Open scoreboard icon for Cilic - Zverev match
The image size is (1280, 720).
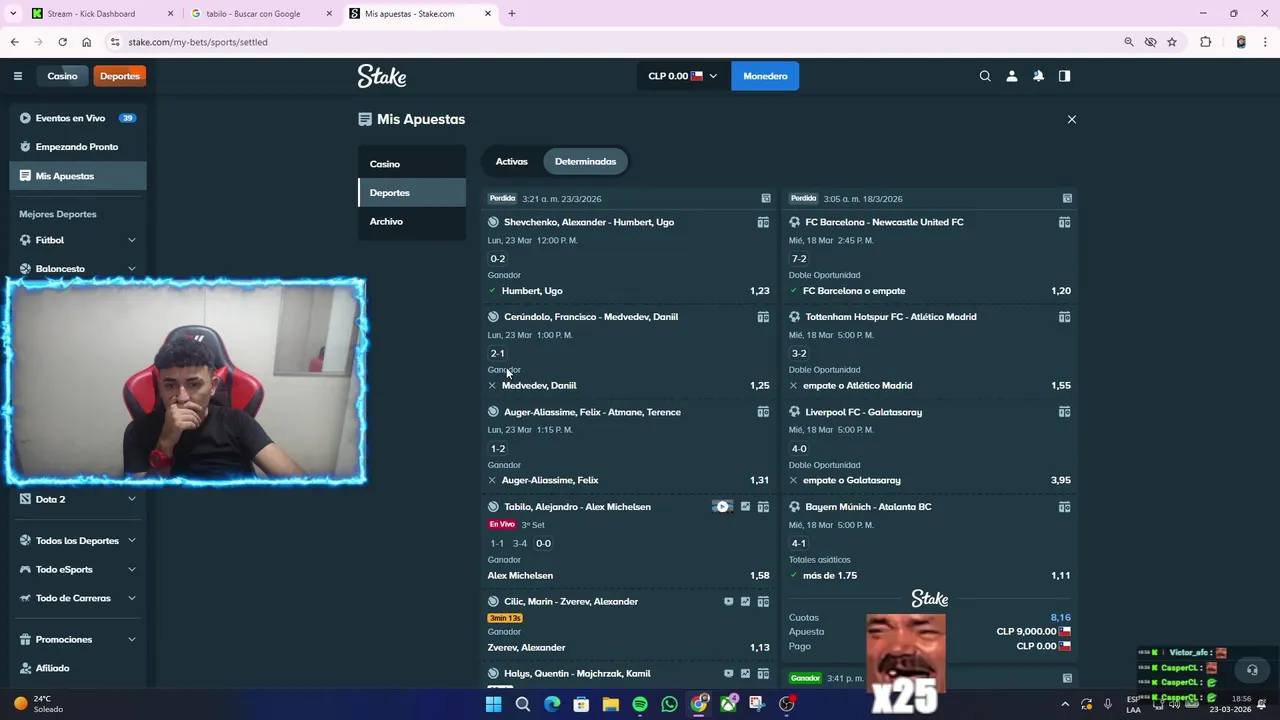(x=763, y=602)
